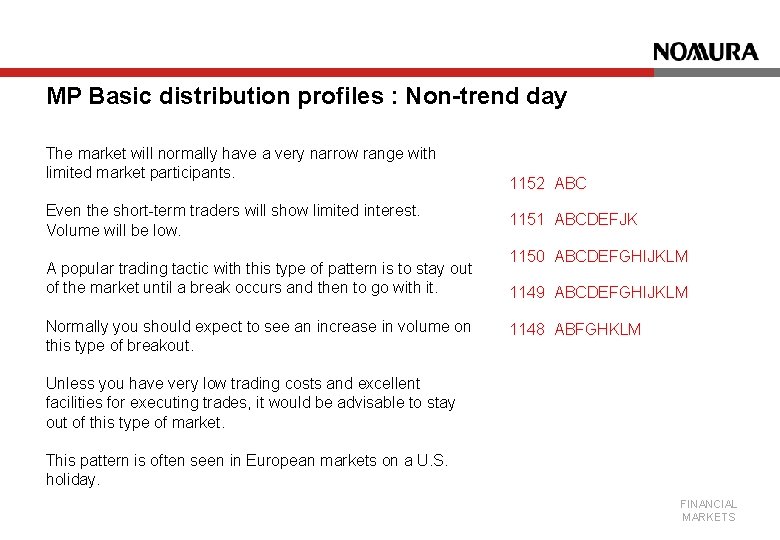
Task: Click the text about increase in volume
Action: coord(258,336)
